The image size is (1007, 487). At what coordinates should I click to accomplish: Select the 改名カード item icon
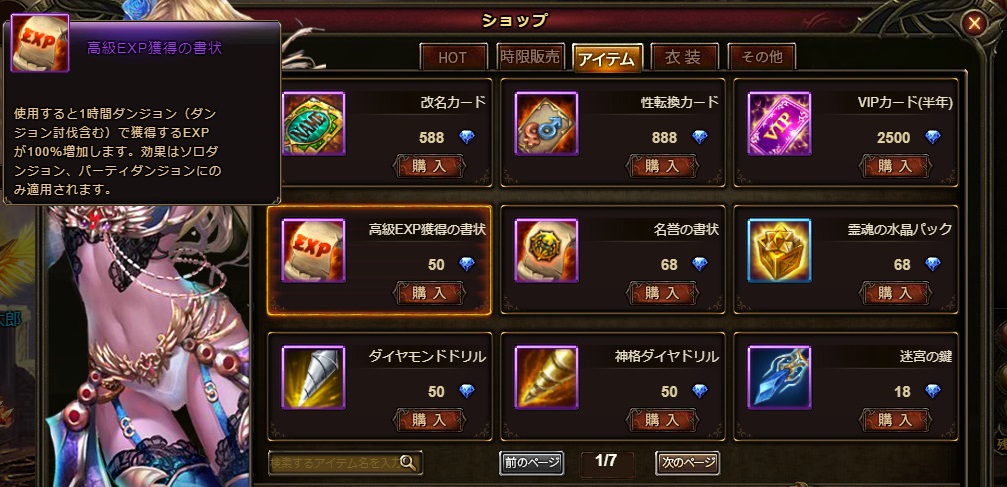click(313, 123)
